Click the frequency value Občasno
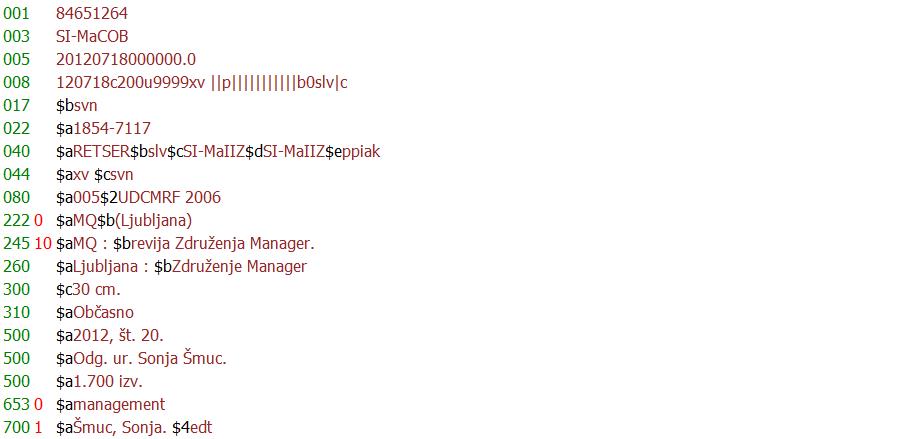Screen dimensions: 900x439 pos(103,312)
